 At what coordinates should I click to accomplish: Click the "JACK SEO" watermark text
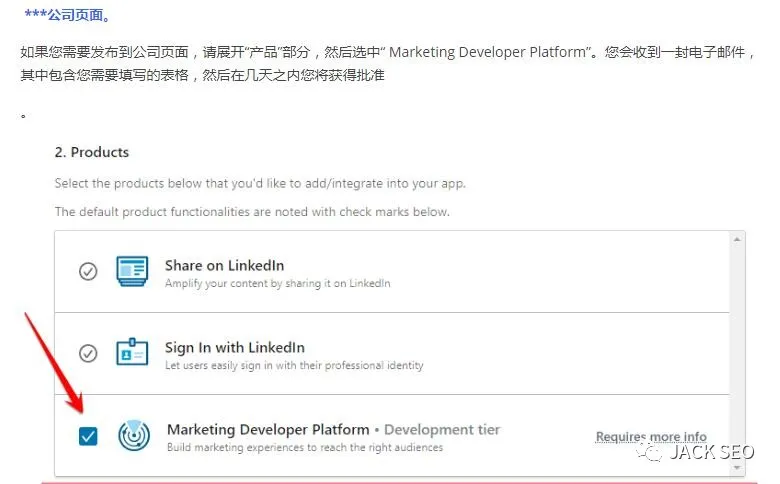pos(711,453)
